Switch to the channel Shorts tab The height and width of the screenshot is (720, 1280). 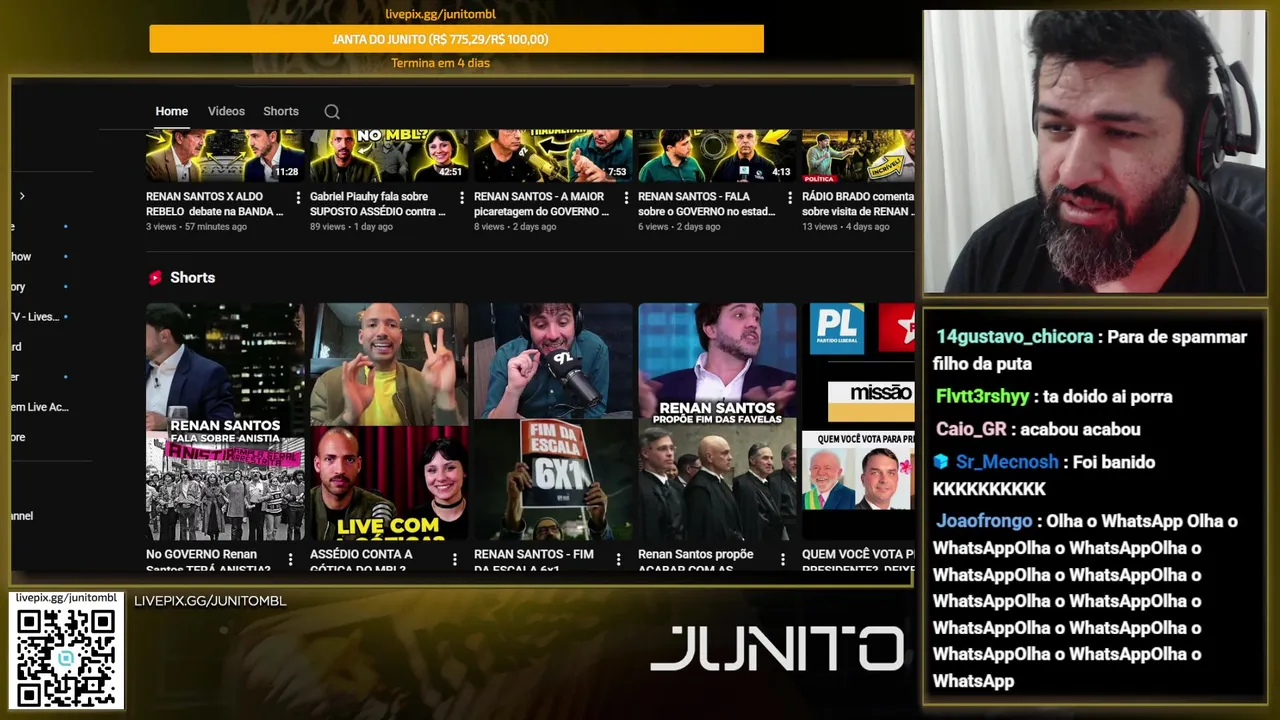point(281,111)
